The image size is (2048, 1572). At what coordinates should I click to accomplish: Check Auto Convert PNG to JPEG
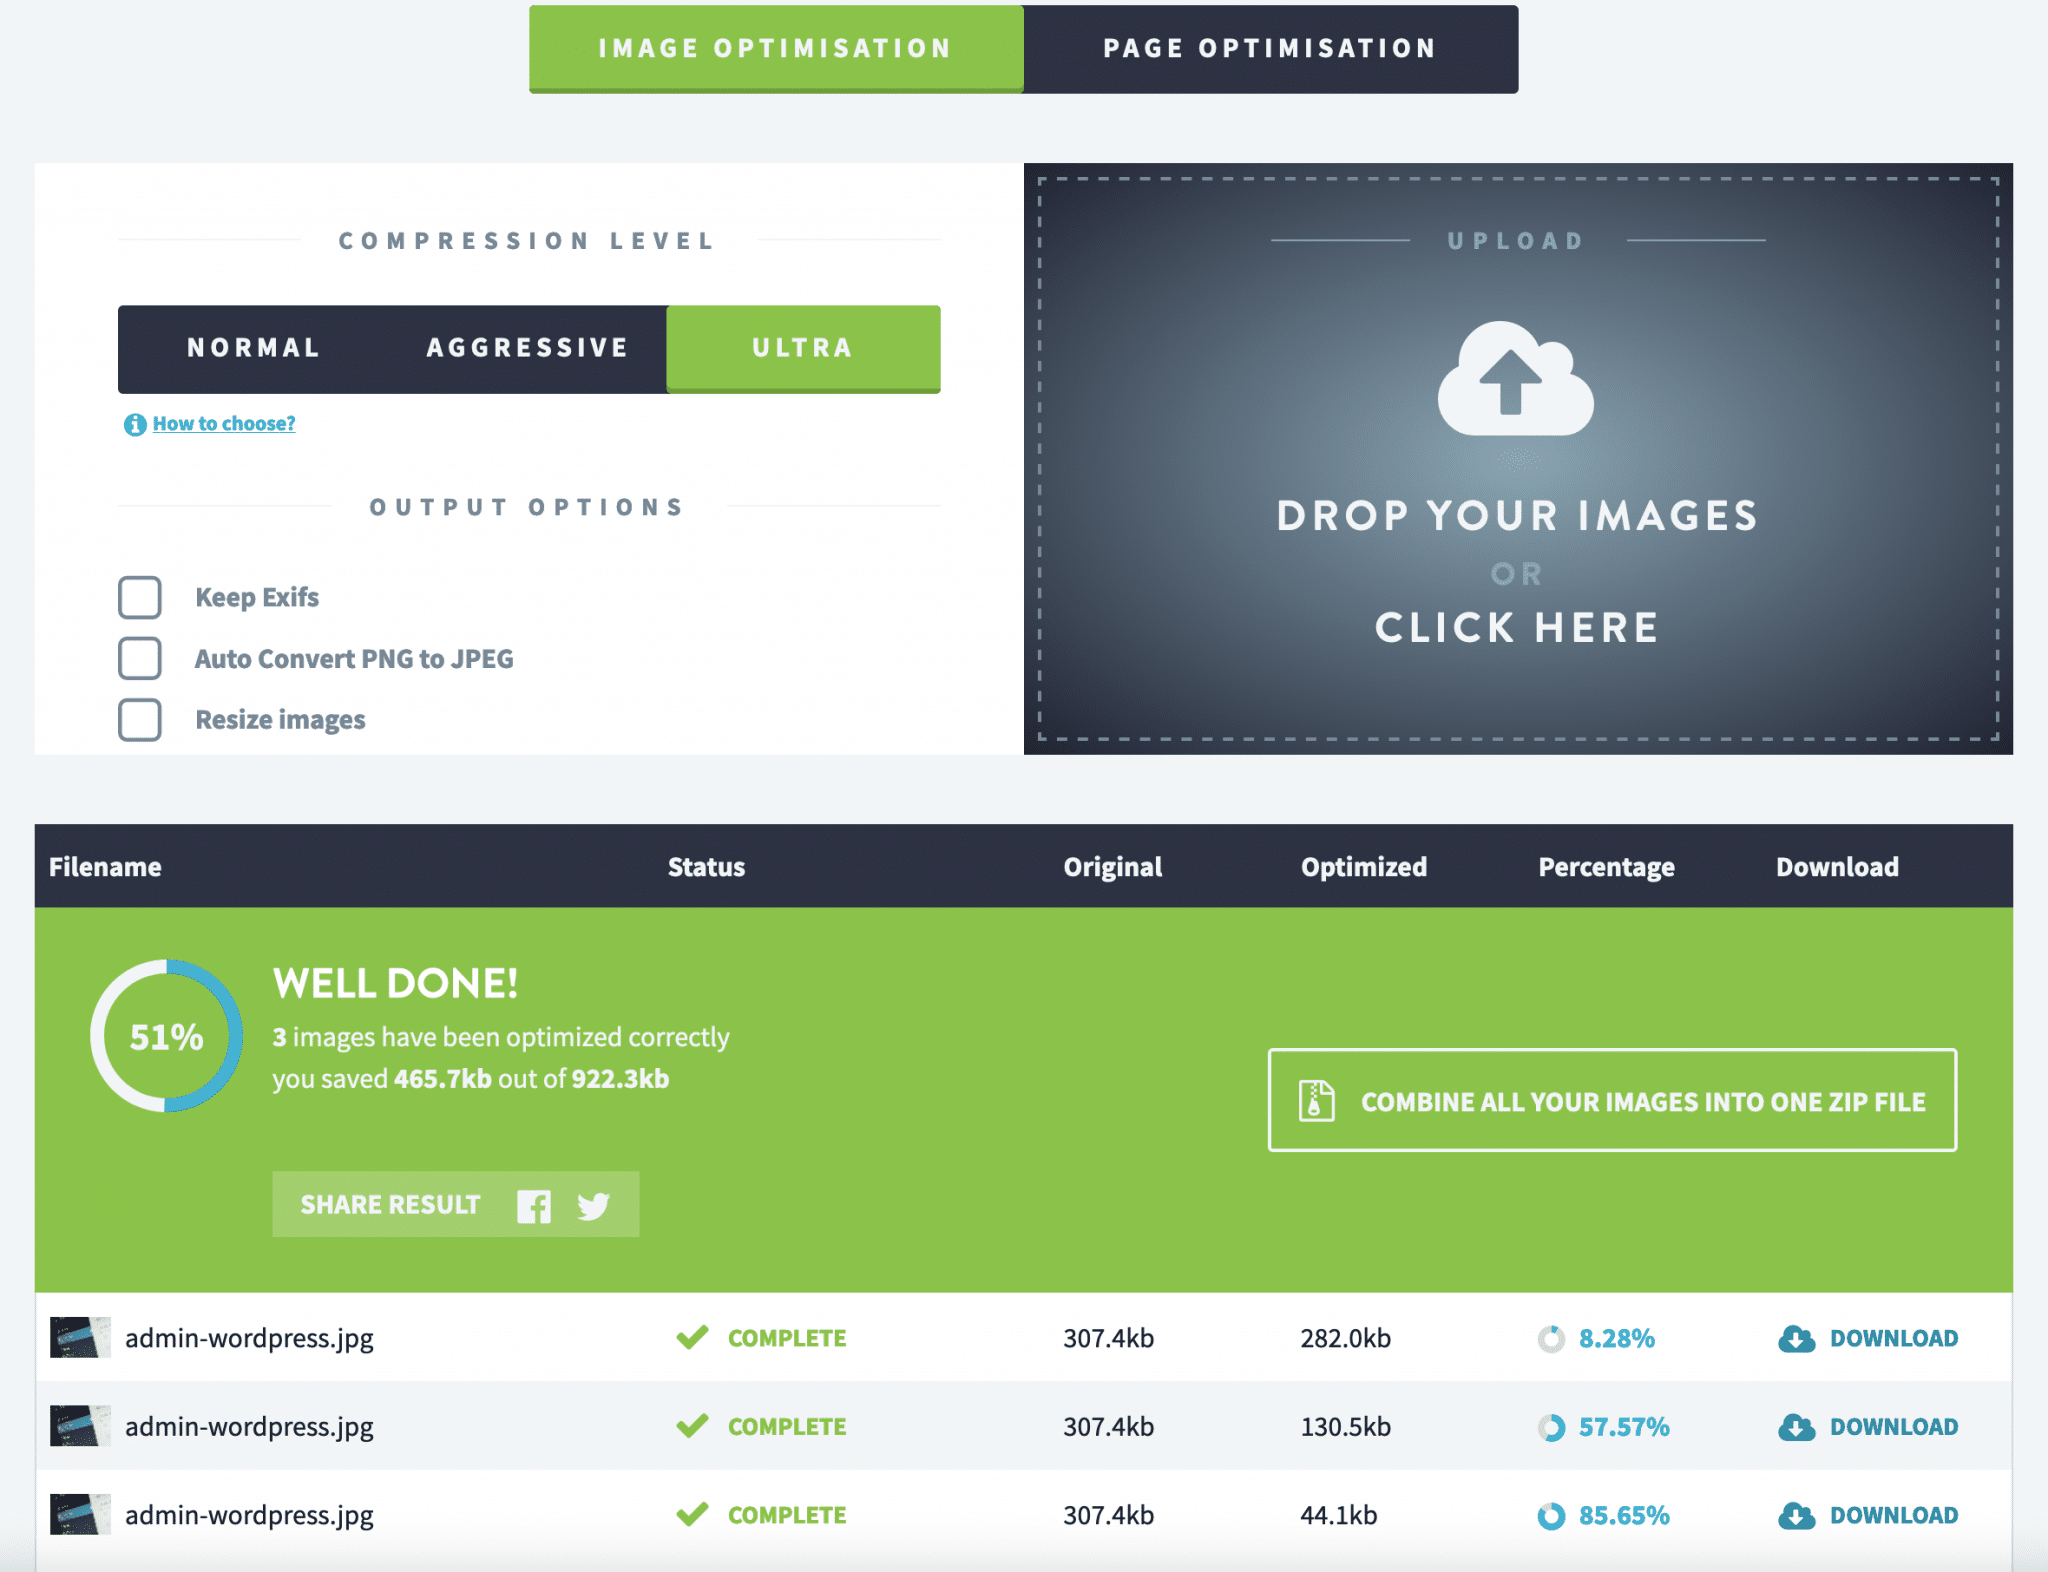tap(140, 659)
